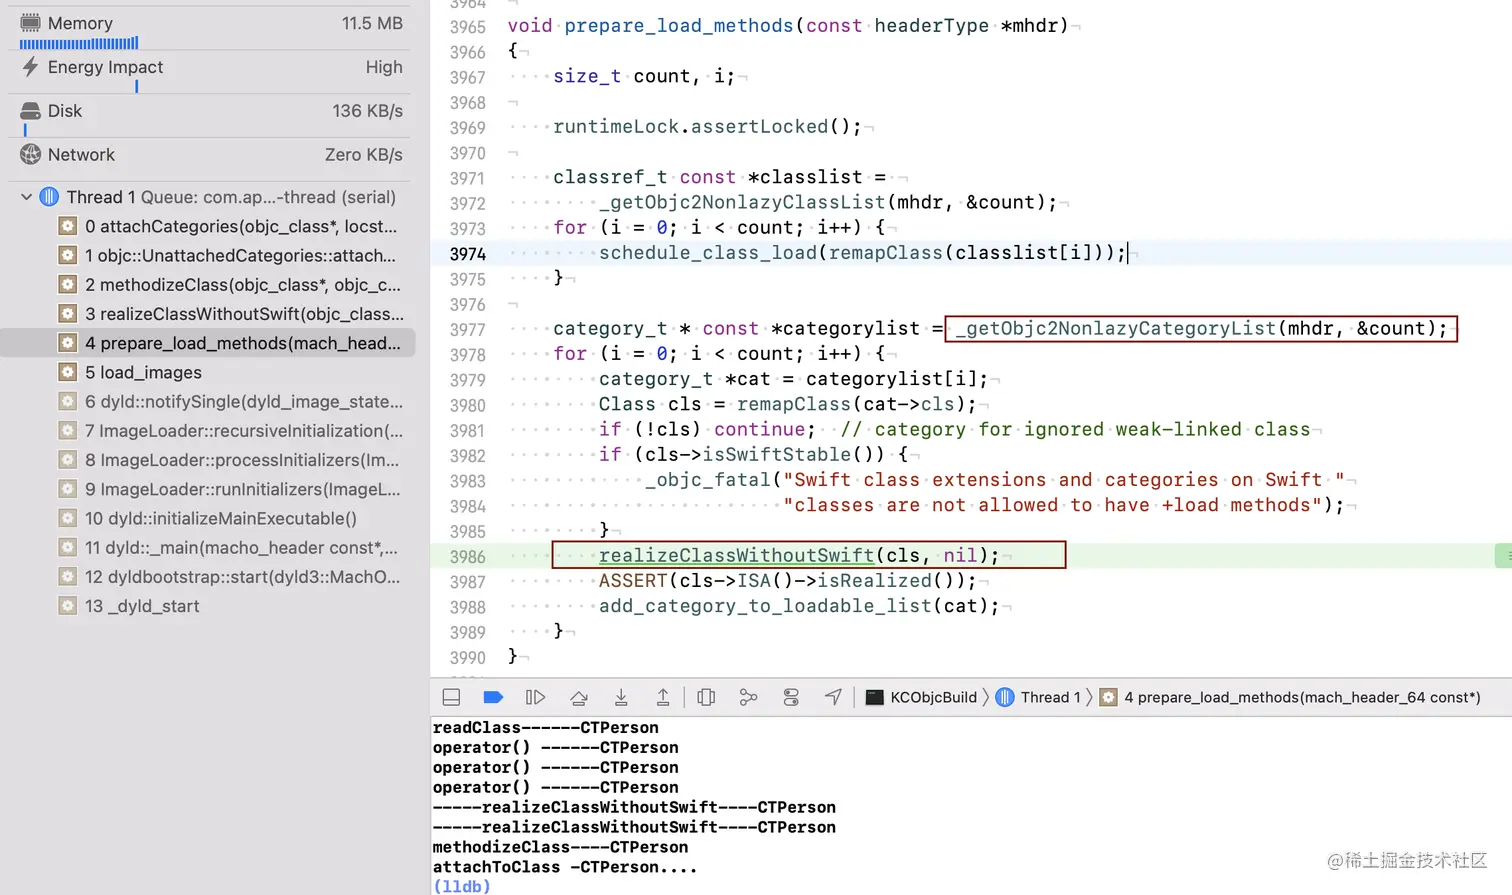Click the _objc_fatal call in code
The height and width of the screenshot is (895, 1512).
tap(708, 479)
